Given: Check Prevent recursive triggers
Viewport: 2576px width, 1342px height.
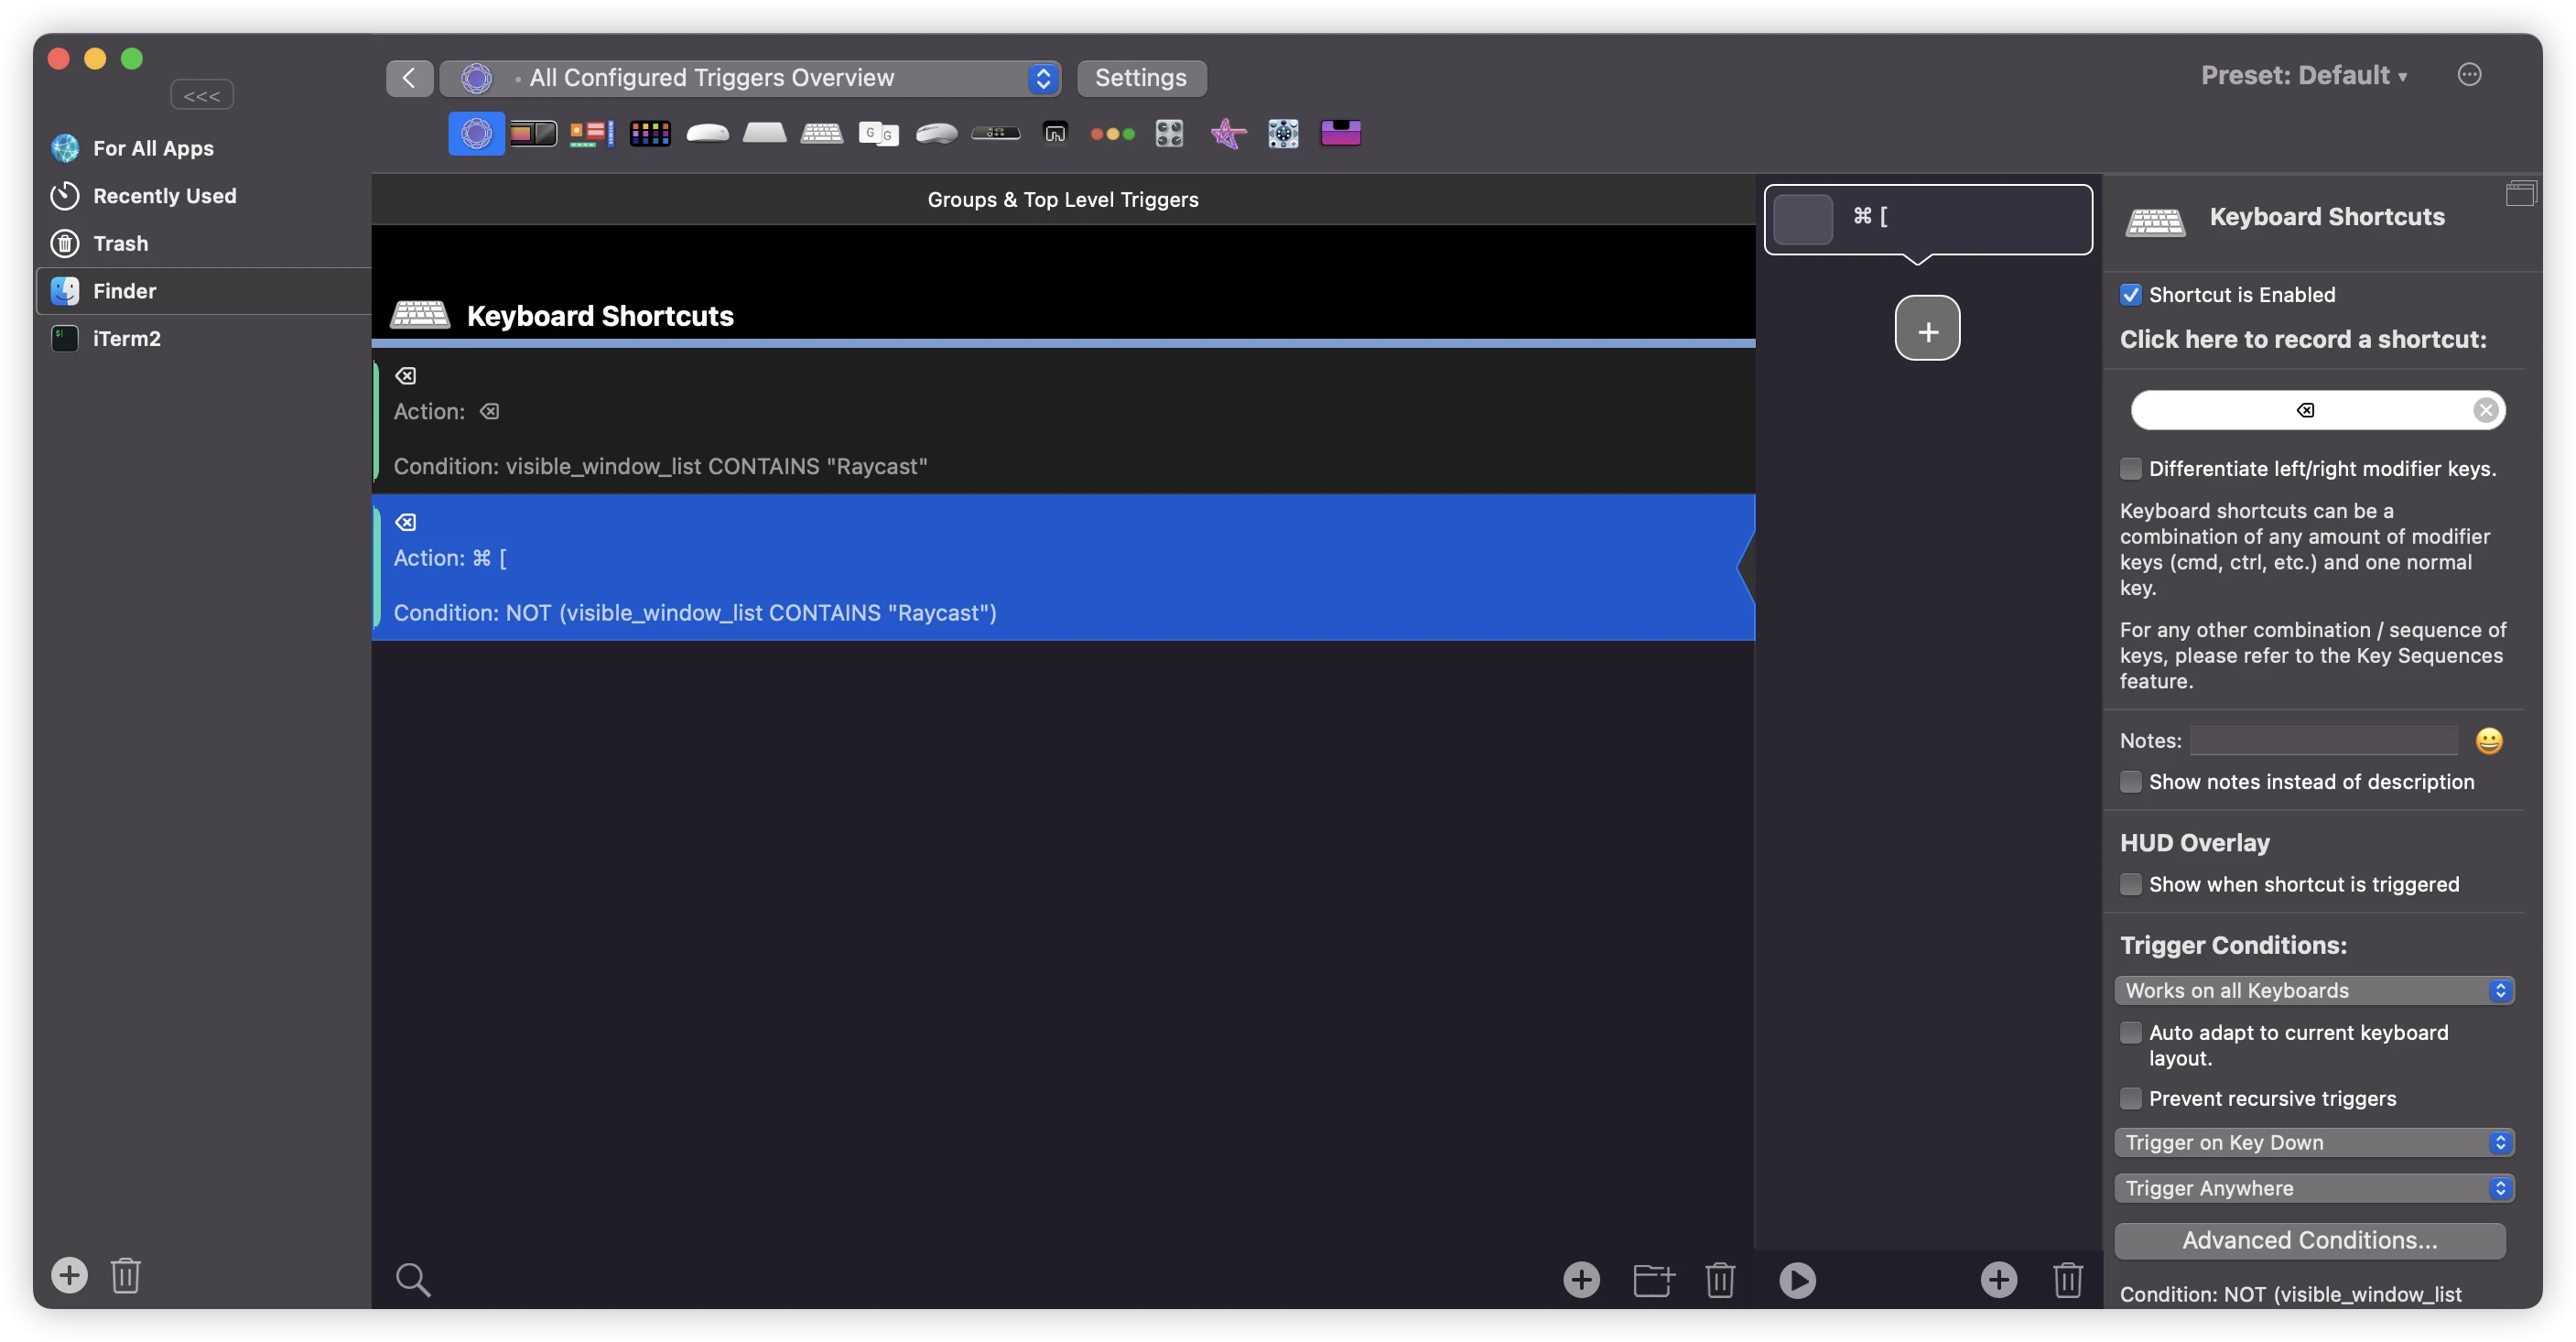Looking at the screenshot, I should [2130, 1098].
